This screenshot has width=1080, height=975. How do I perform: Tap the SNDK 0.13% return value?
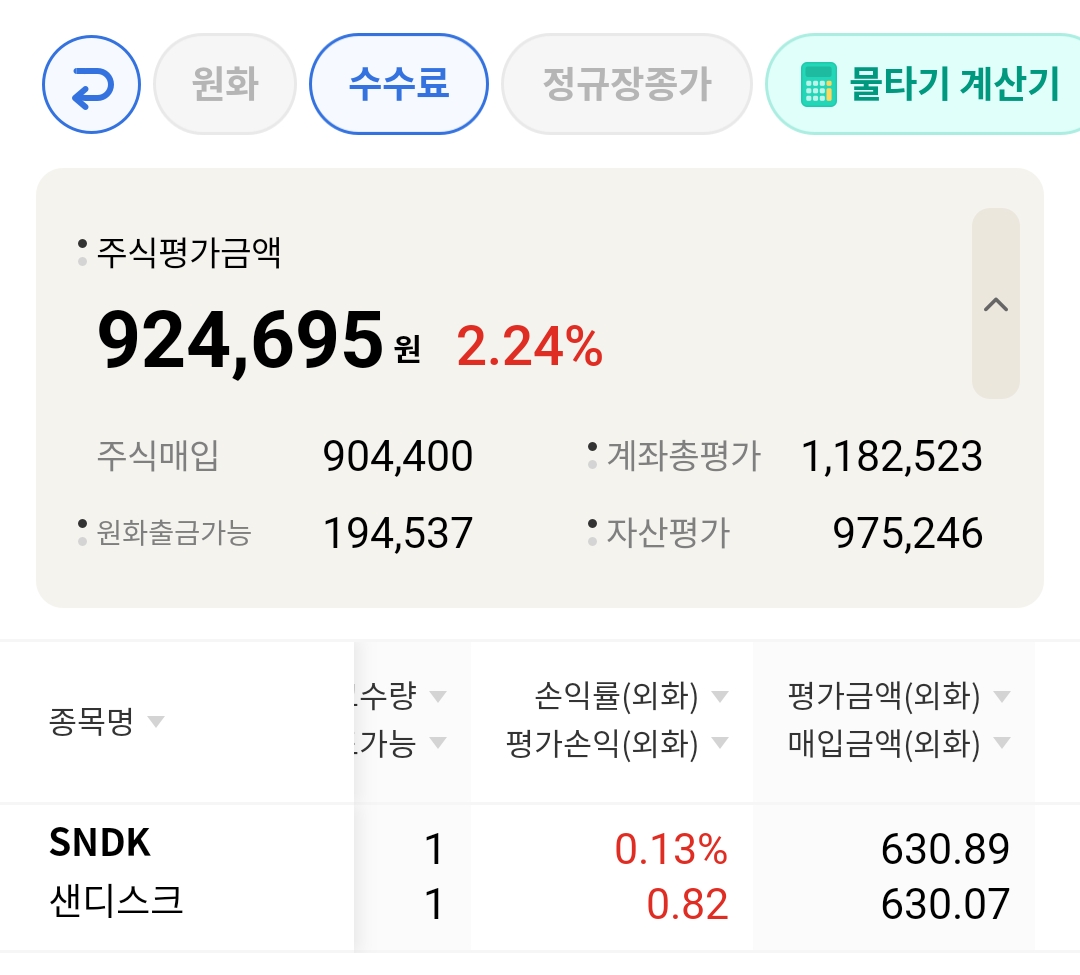(670, 850)
